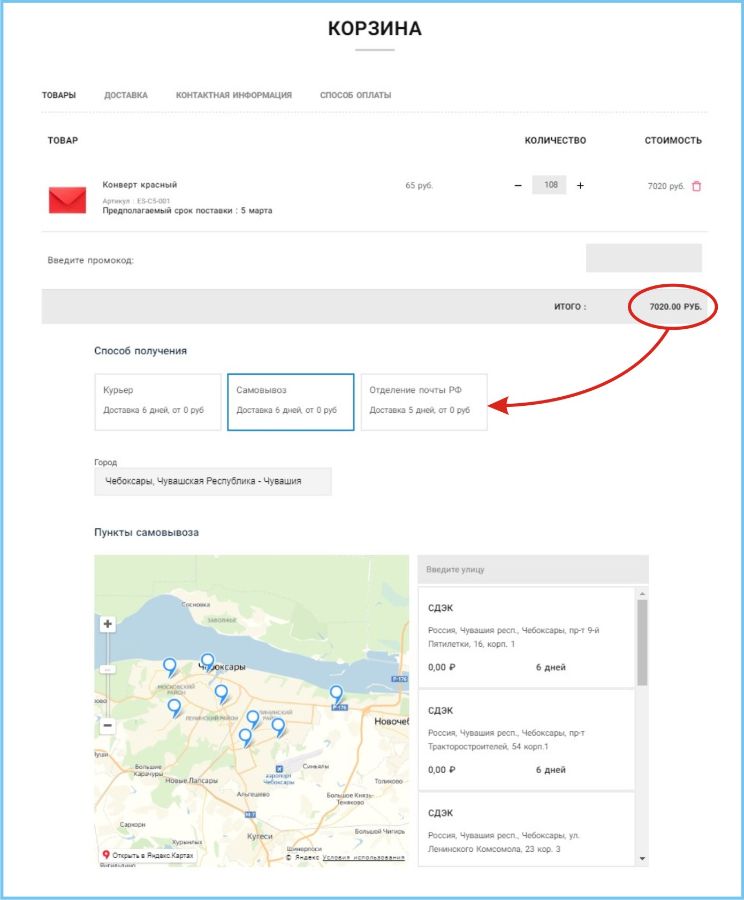Zoom in on the pickup map
This screenshot has height=900, width=744.
108,624
